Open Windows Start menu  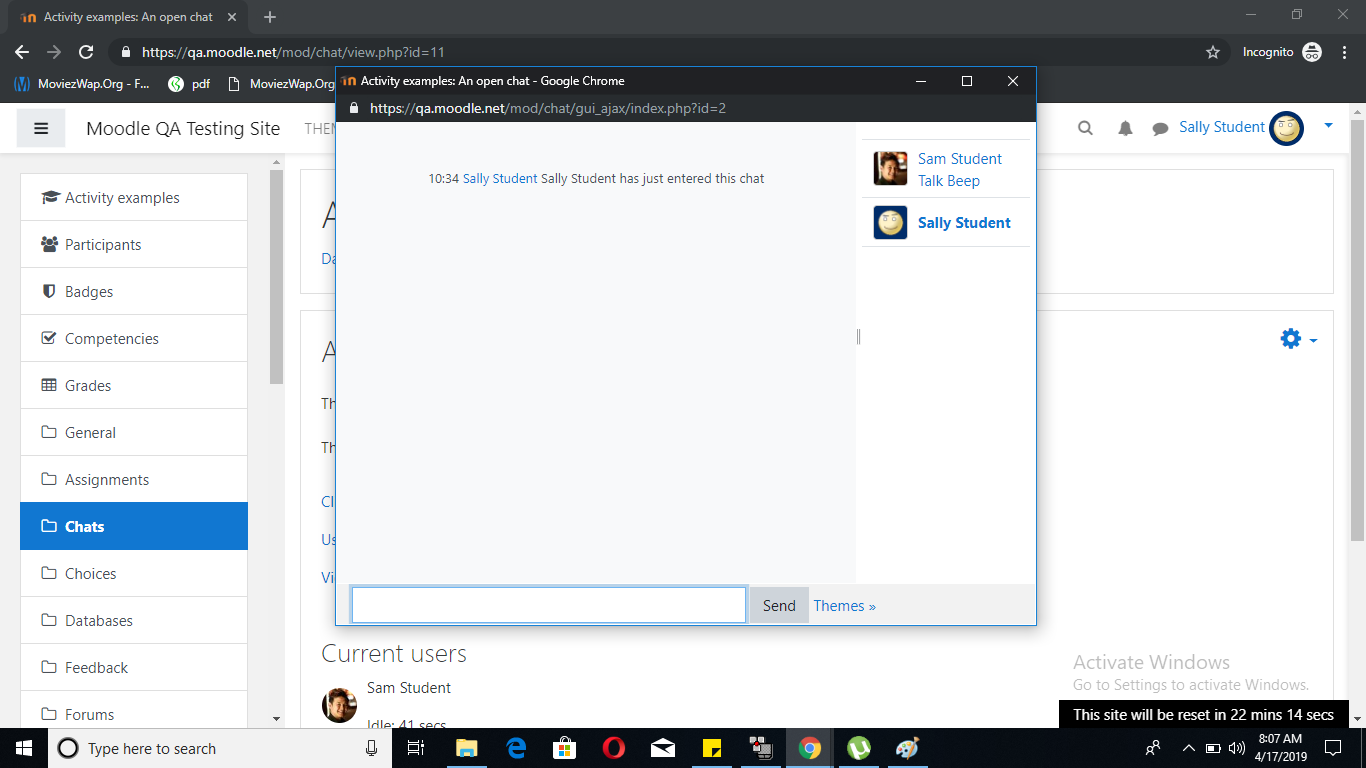[23, 748]
